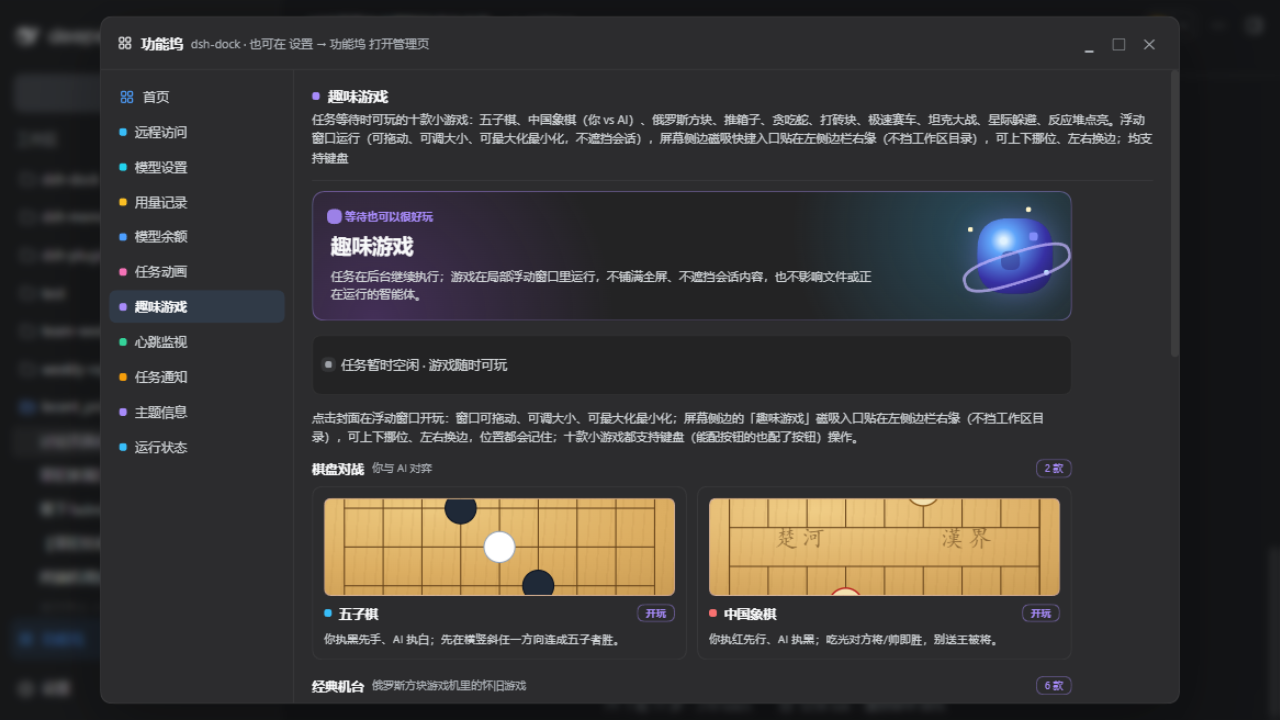Select 任务动画 sidebar item

point(196,272)
